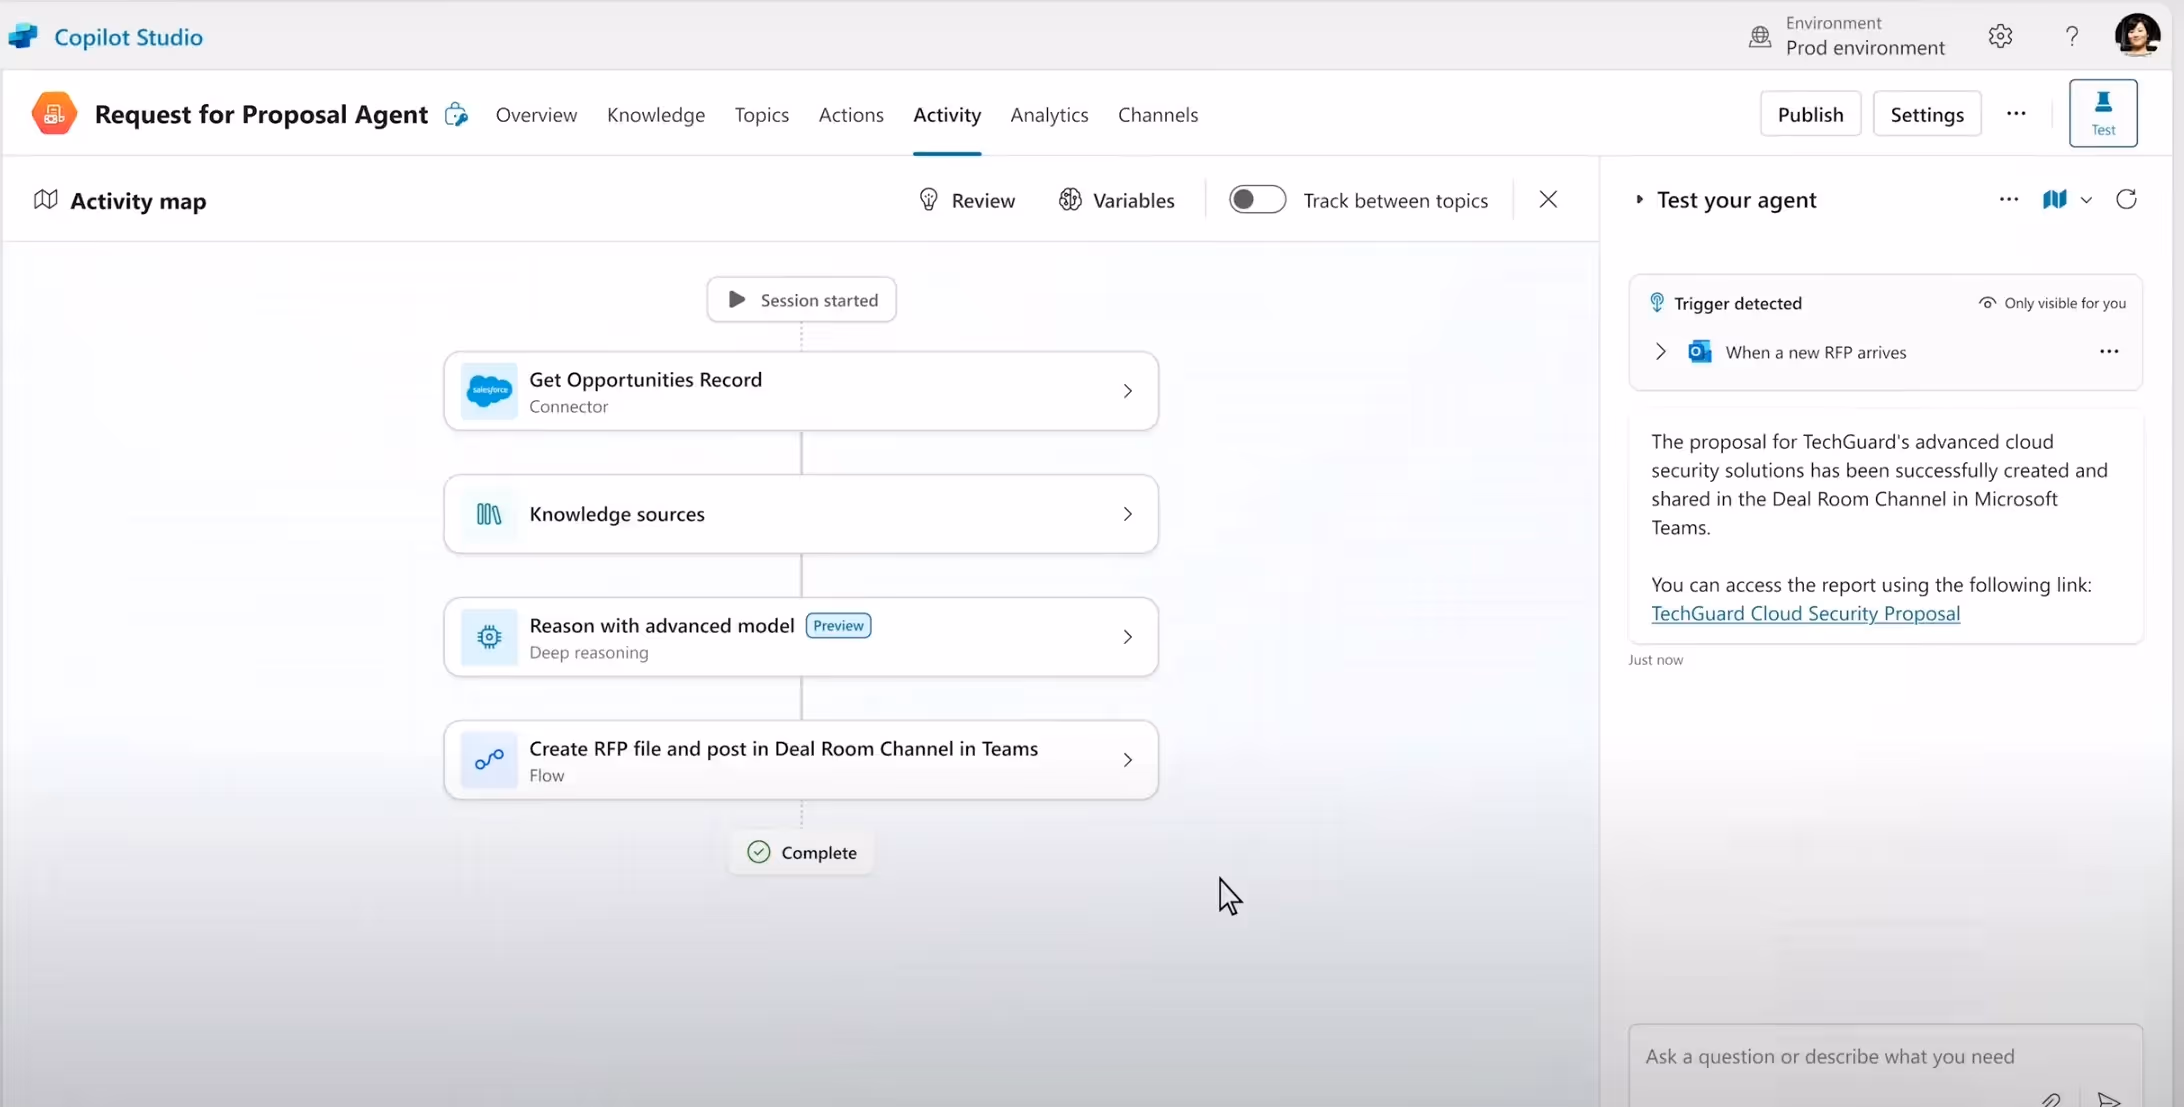Click the Review button label

983,200
